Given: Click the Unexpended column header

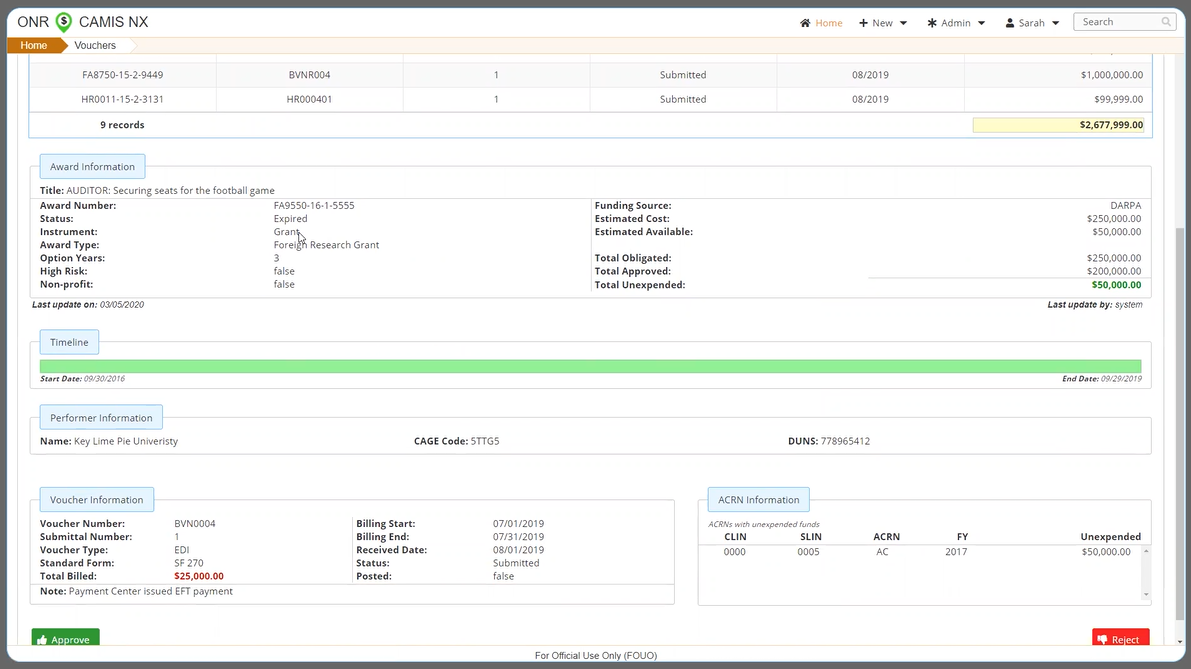Looking at the screenshot, I should click(x=1110, y=536).
